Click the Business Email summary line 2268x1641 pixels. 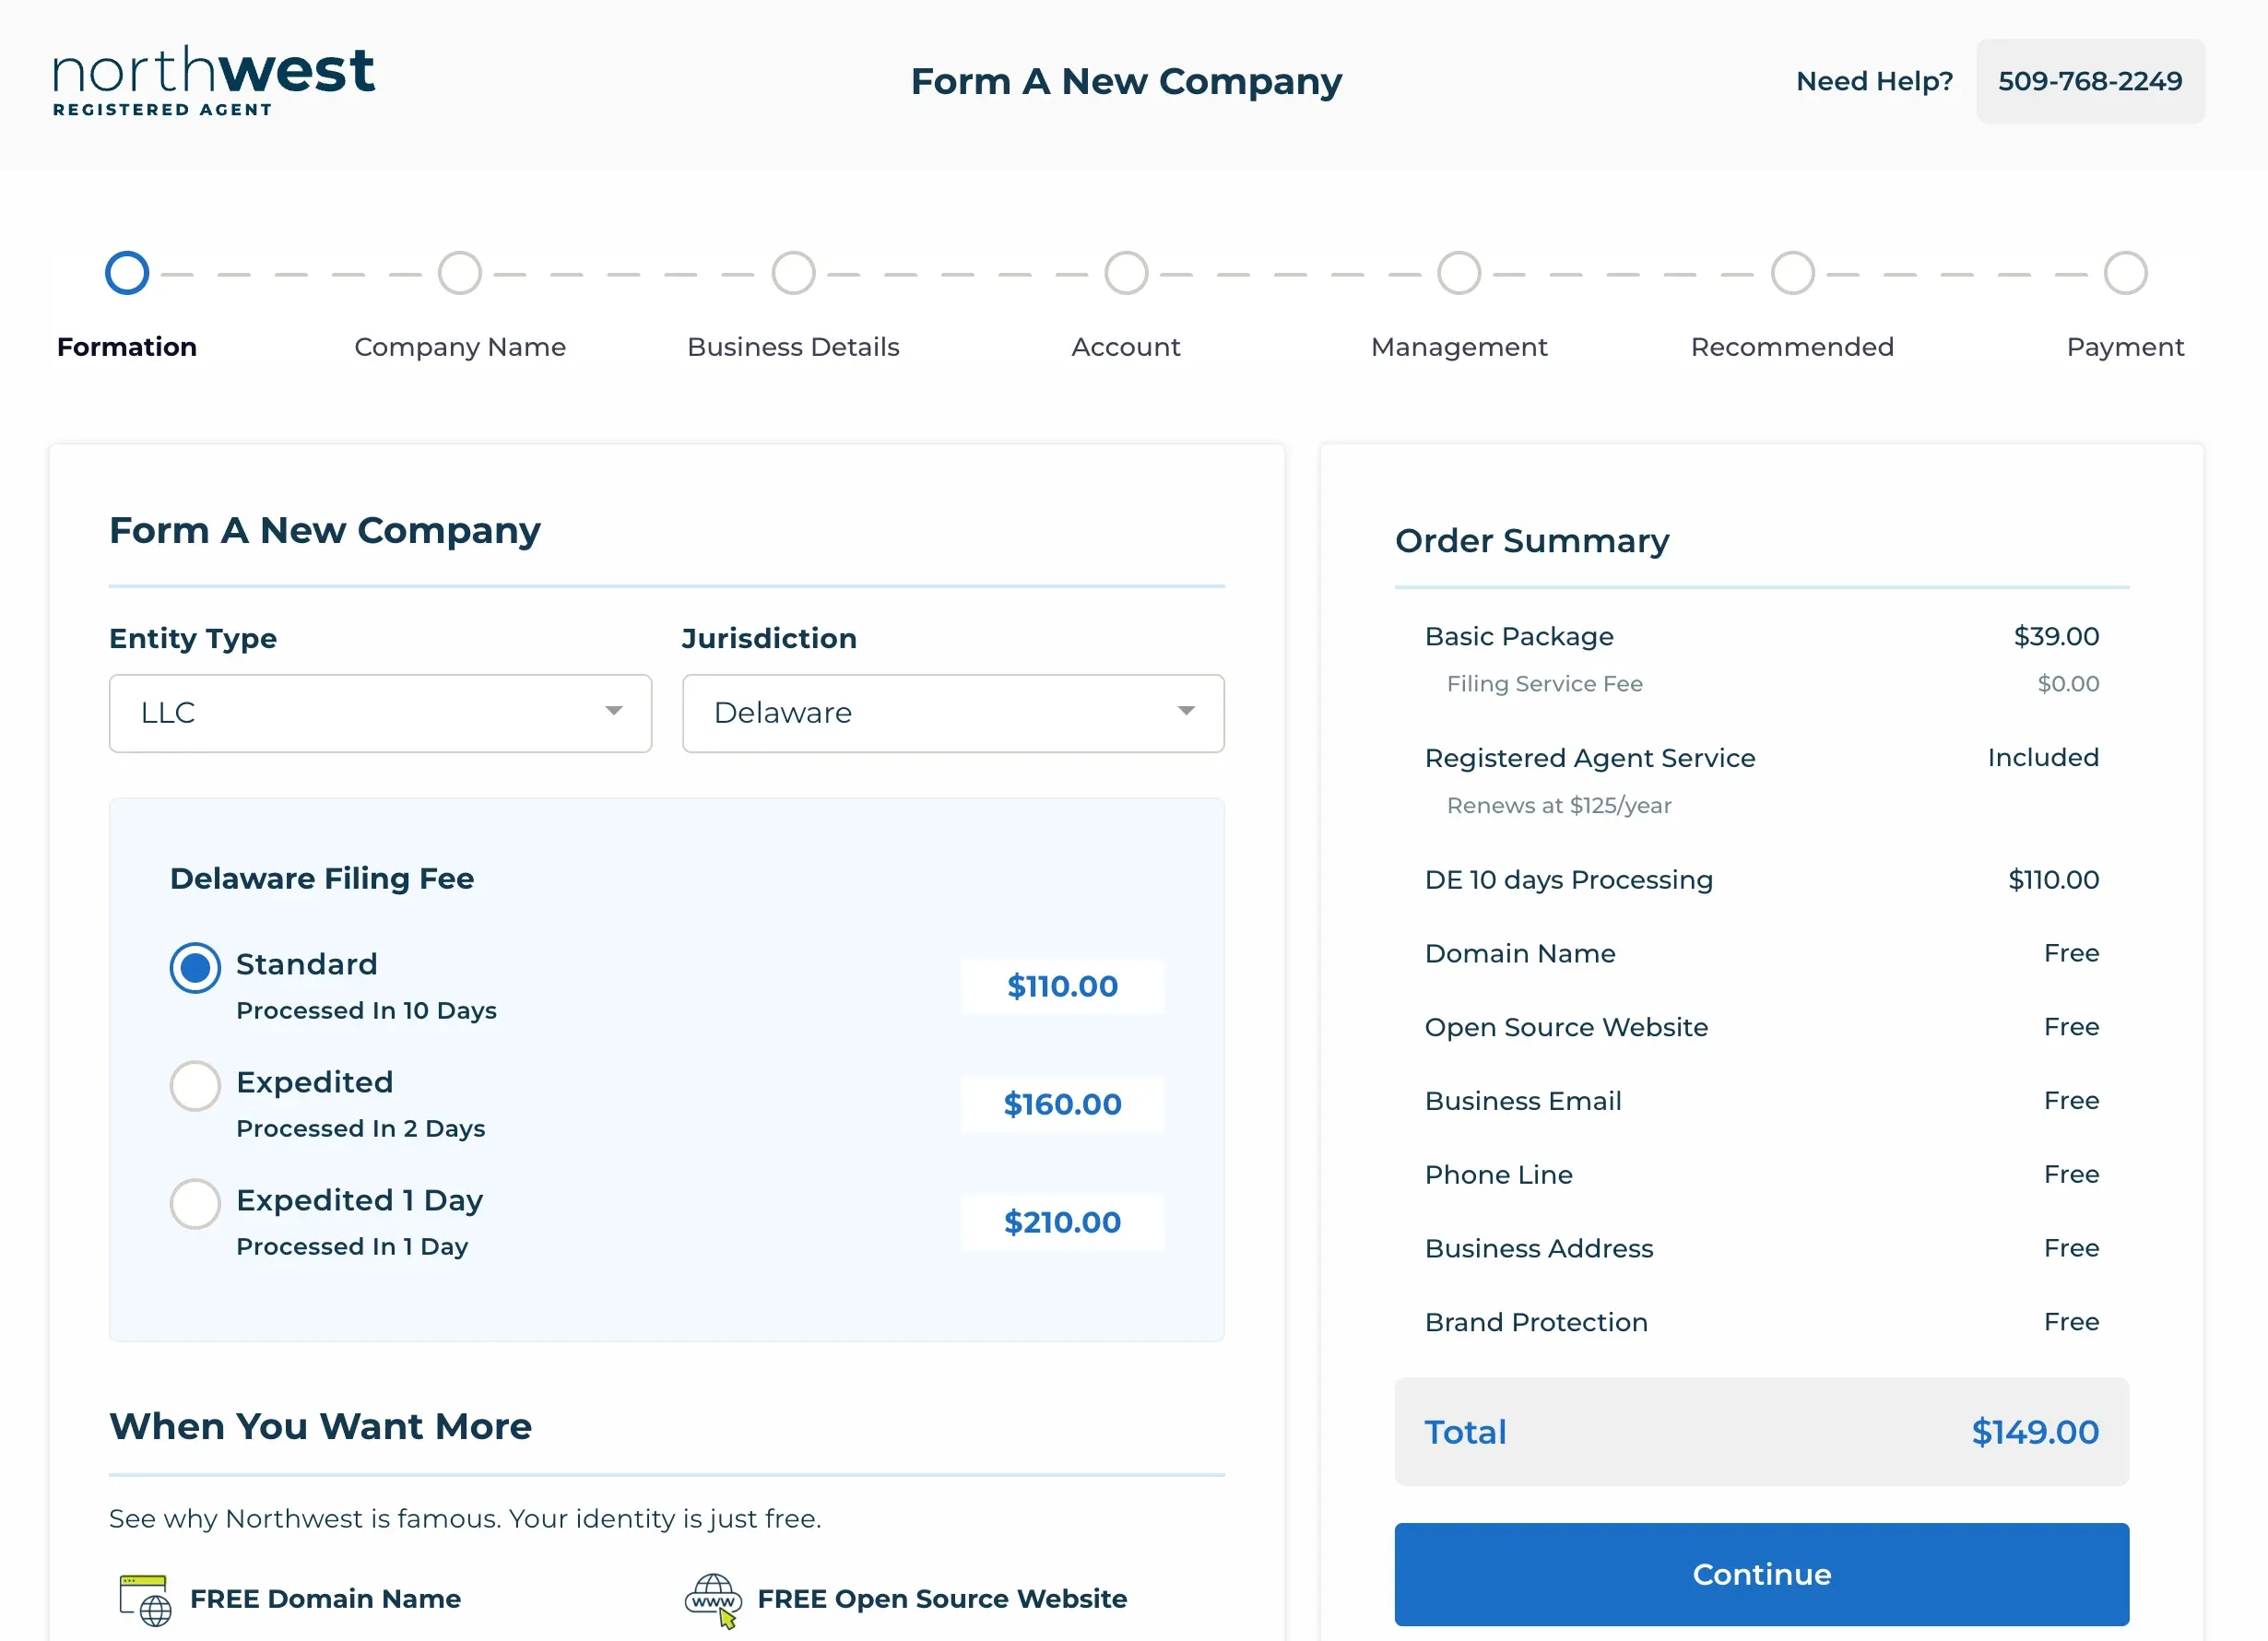coord(1761,1101)
